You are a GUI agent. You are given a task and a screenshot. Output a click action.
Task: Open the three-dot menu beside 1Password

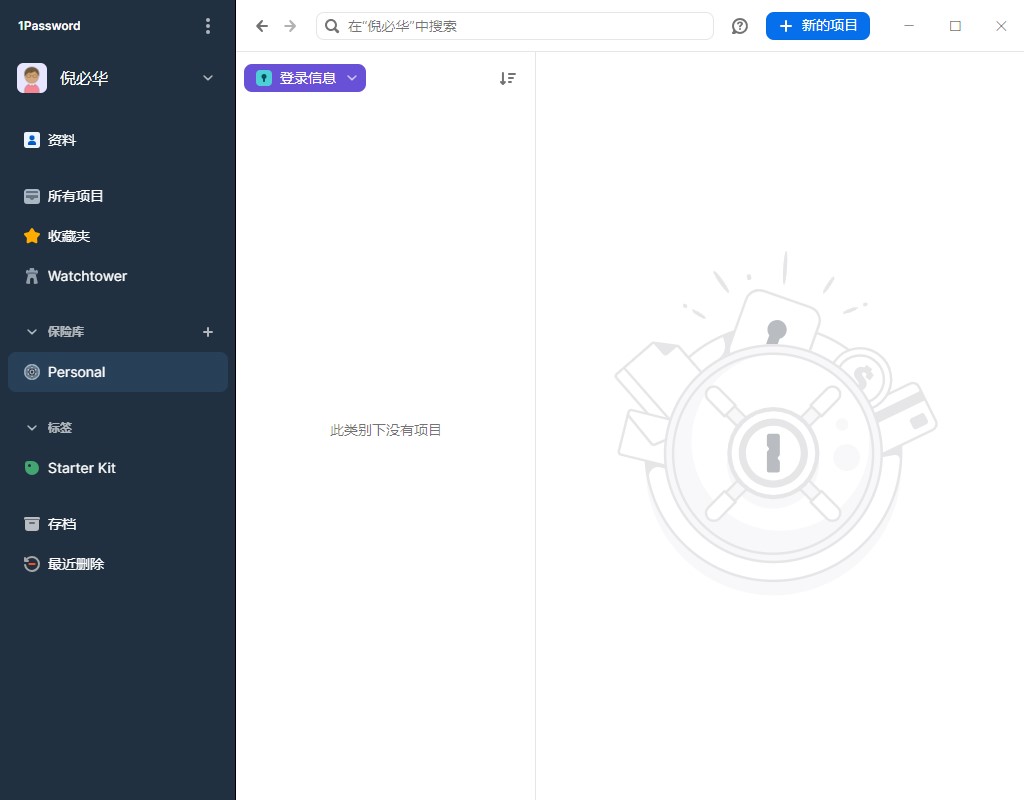pos(208,26)
